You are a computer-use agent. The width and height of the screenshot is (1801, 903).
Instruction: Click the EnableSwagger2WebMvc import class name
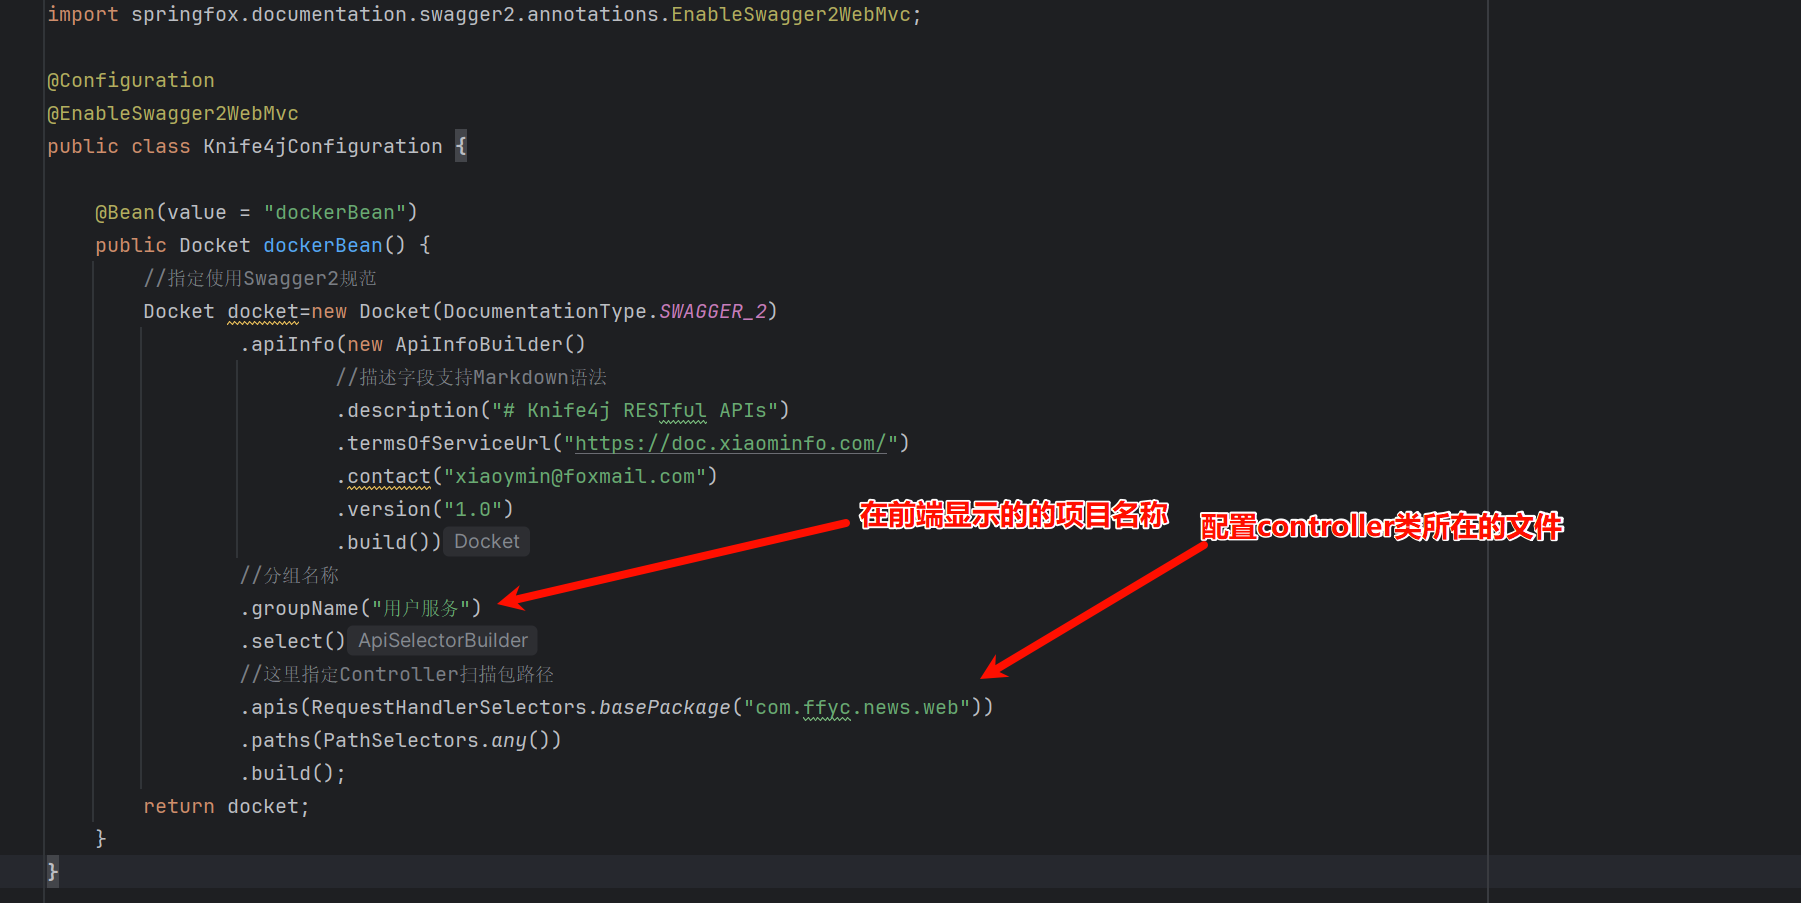click(x=791, y=14)
